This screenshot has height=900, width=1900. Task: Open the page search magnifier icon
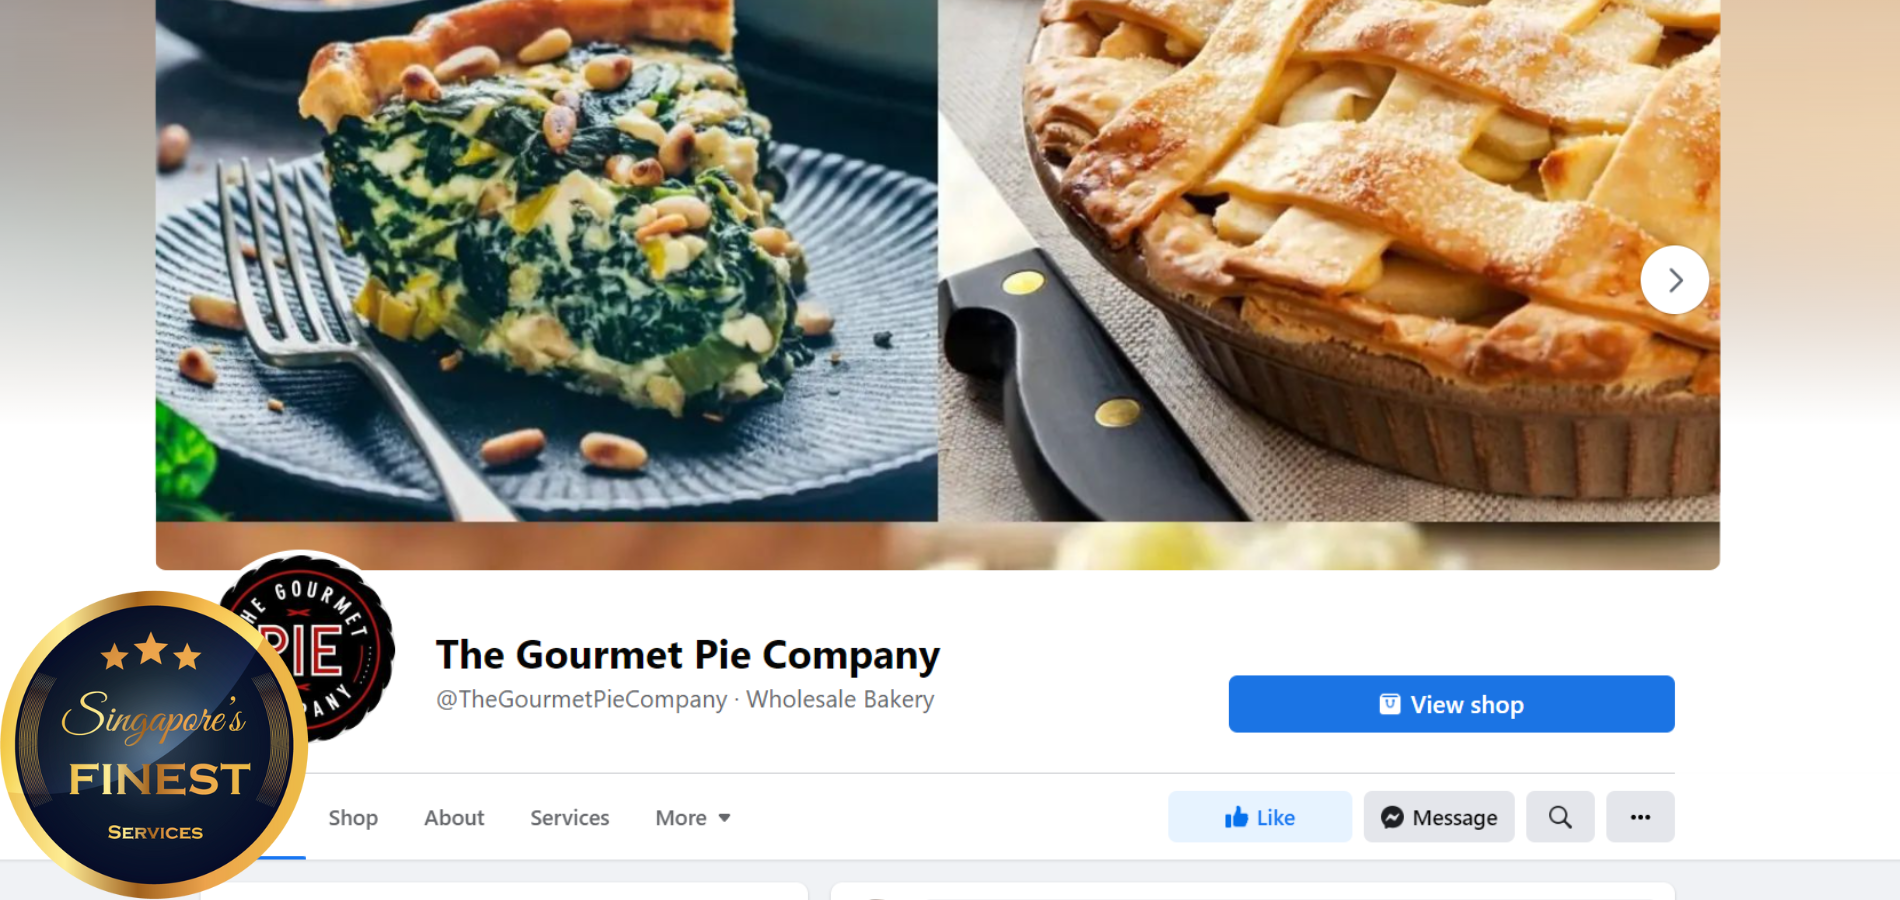click(x=1560, y=817)
